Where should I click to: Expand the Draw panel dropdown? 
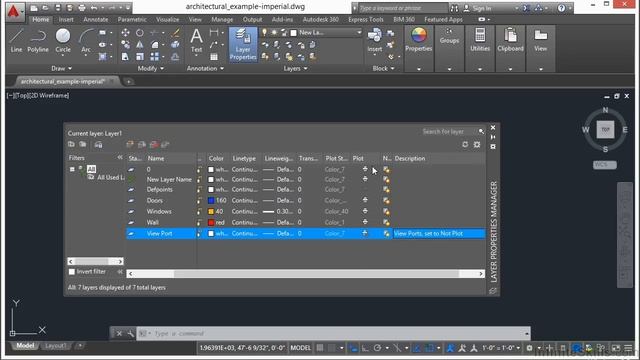coord(62,68)
